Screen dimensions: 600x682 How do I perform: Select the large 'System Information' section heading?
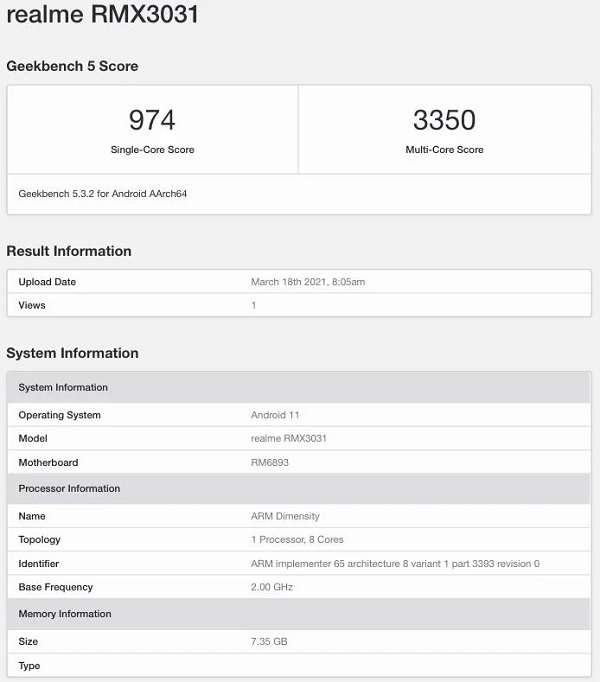coord(72,353)
